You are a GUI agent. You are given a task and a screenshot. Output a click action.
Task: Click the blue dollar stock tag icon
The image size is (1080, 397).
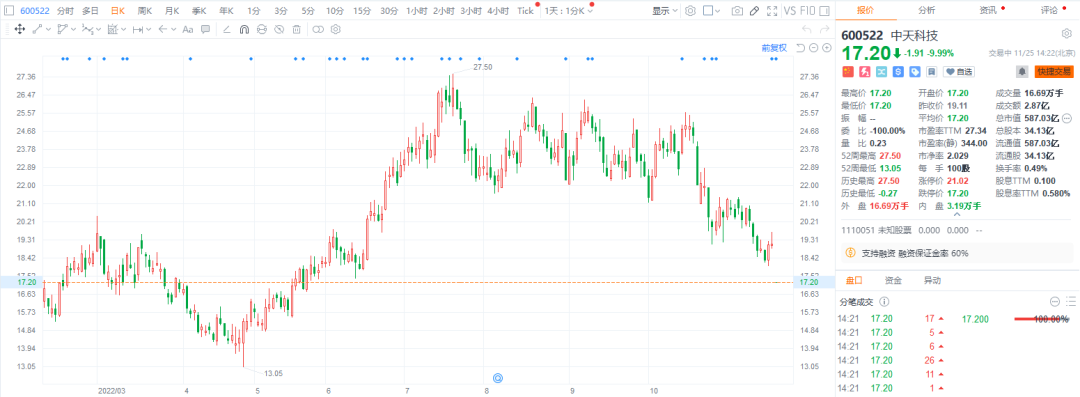click(x=898, y=72)
